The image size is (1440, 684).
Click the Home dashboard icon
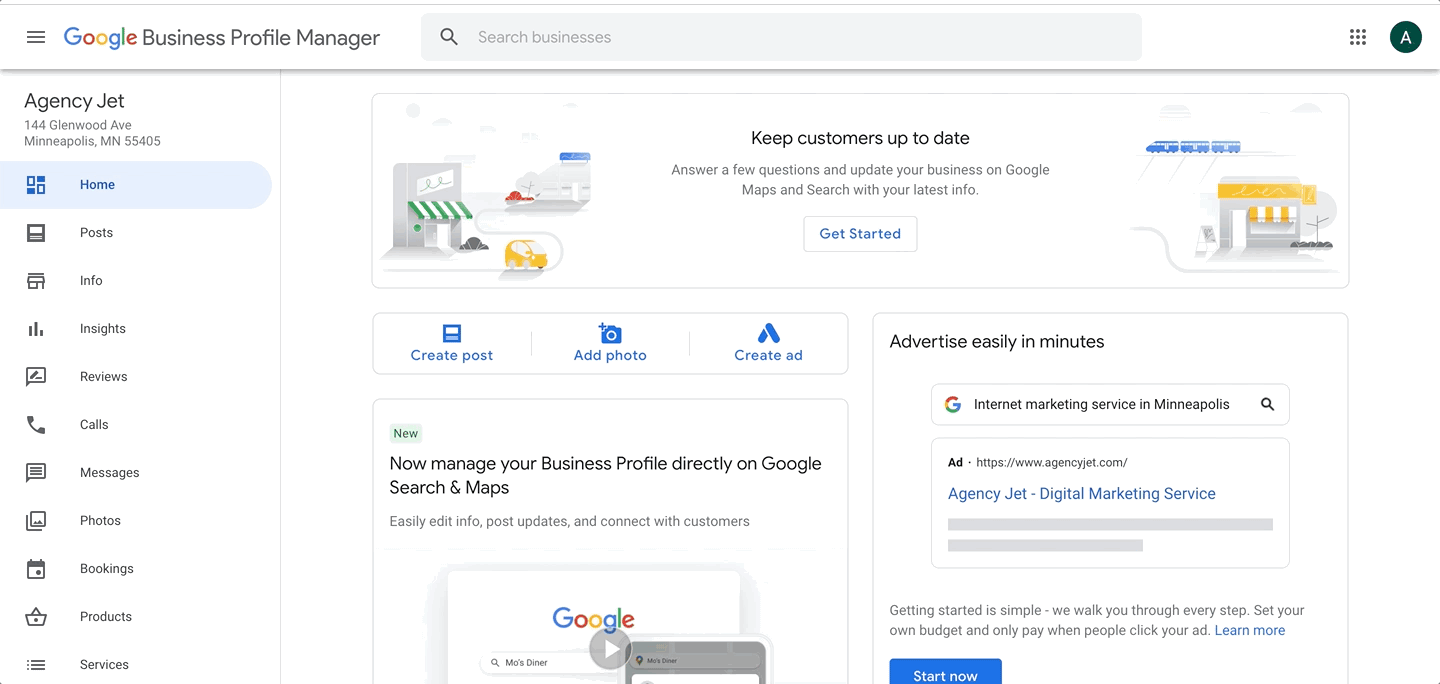[36, 185]
